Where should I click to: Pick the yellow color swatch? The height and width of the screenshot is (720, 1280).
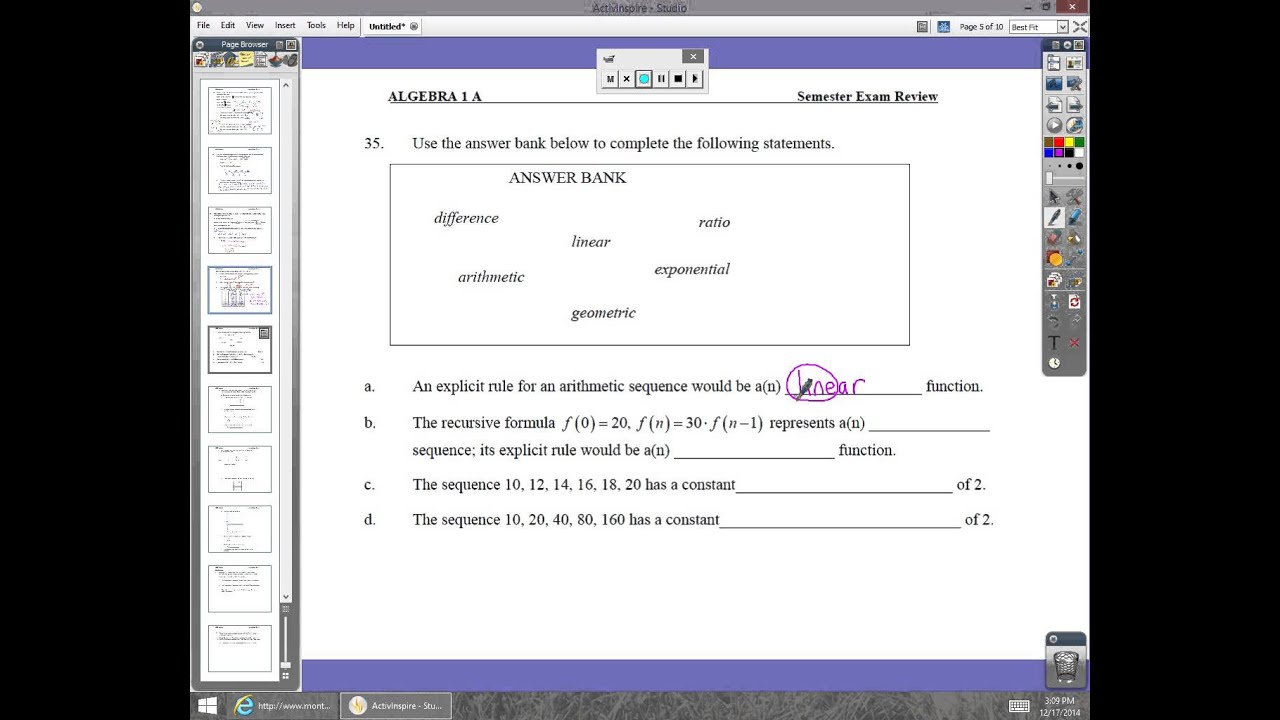[1069, 142]
